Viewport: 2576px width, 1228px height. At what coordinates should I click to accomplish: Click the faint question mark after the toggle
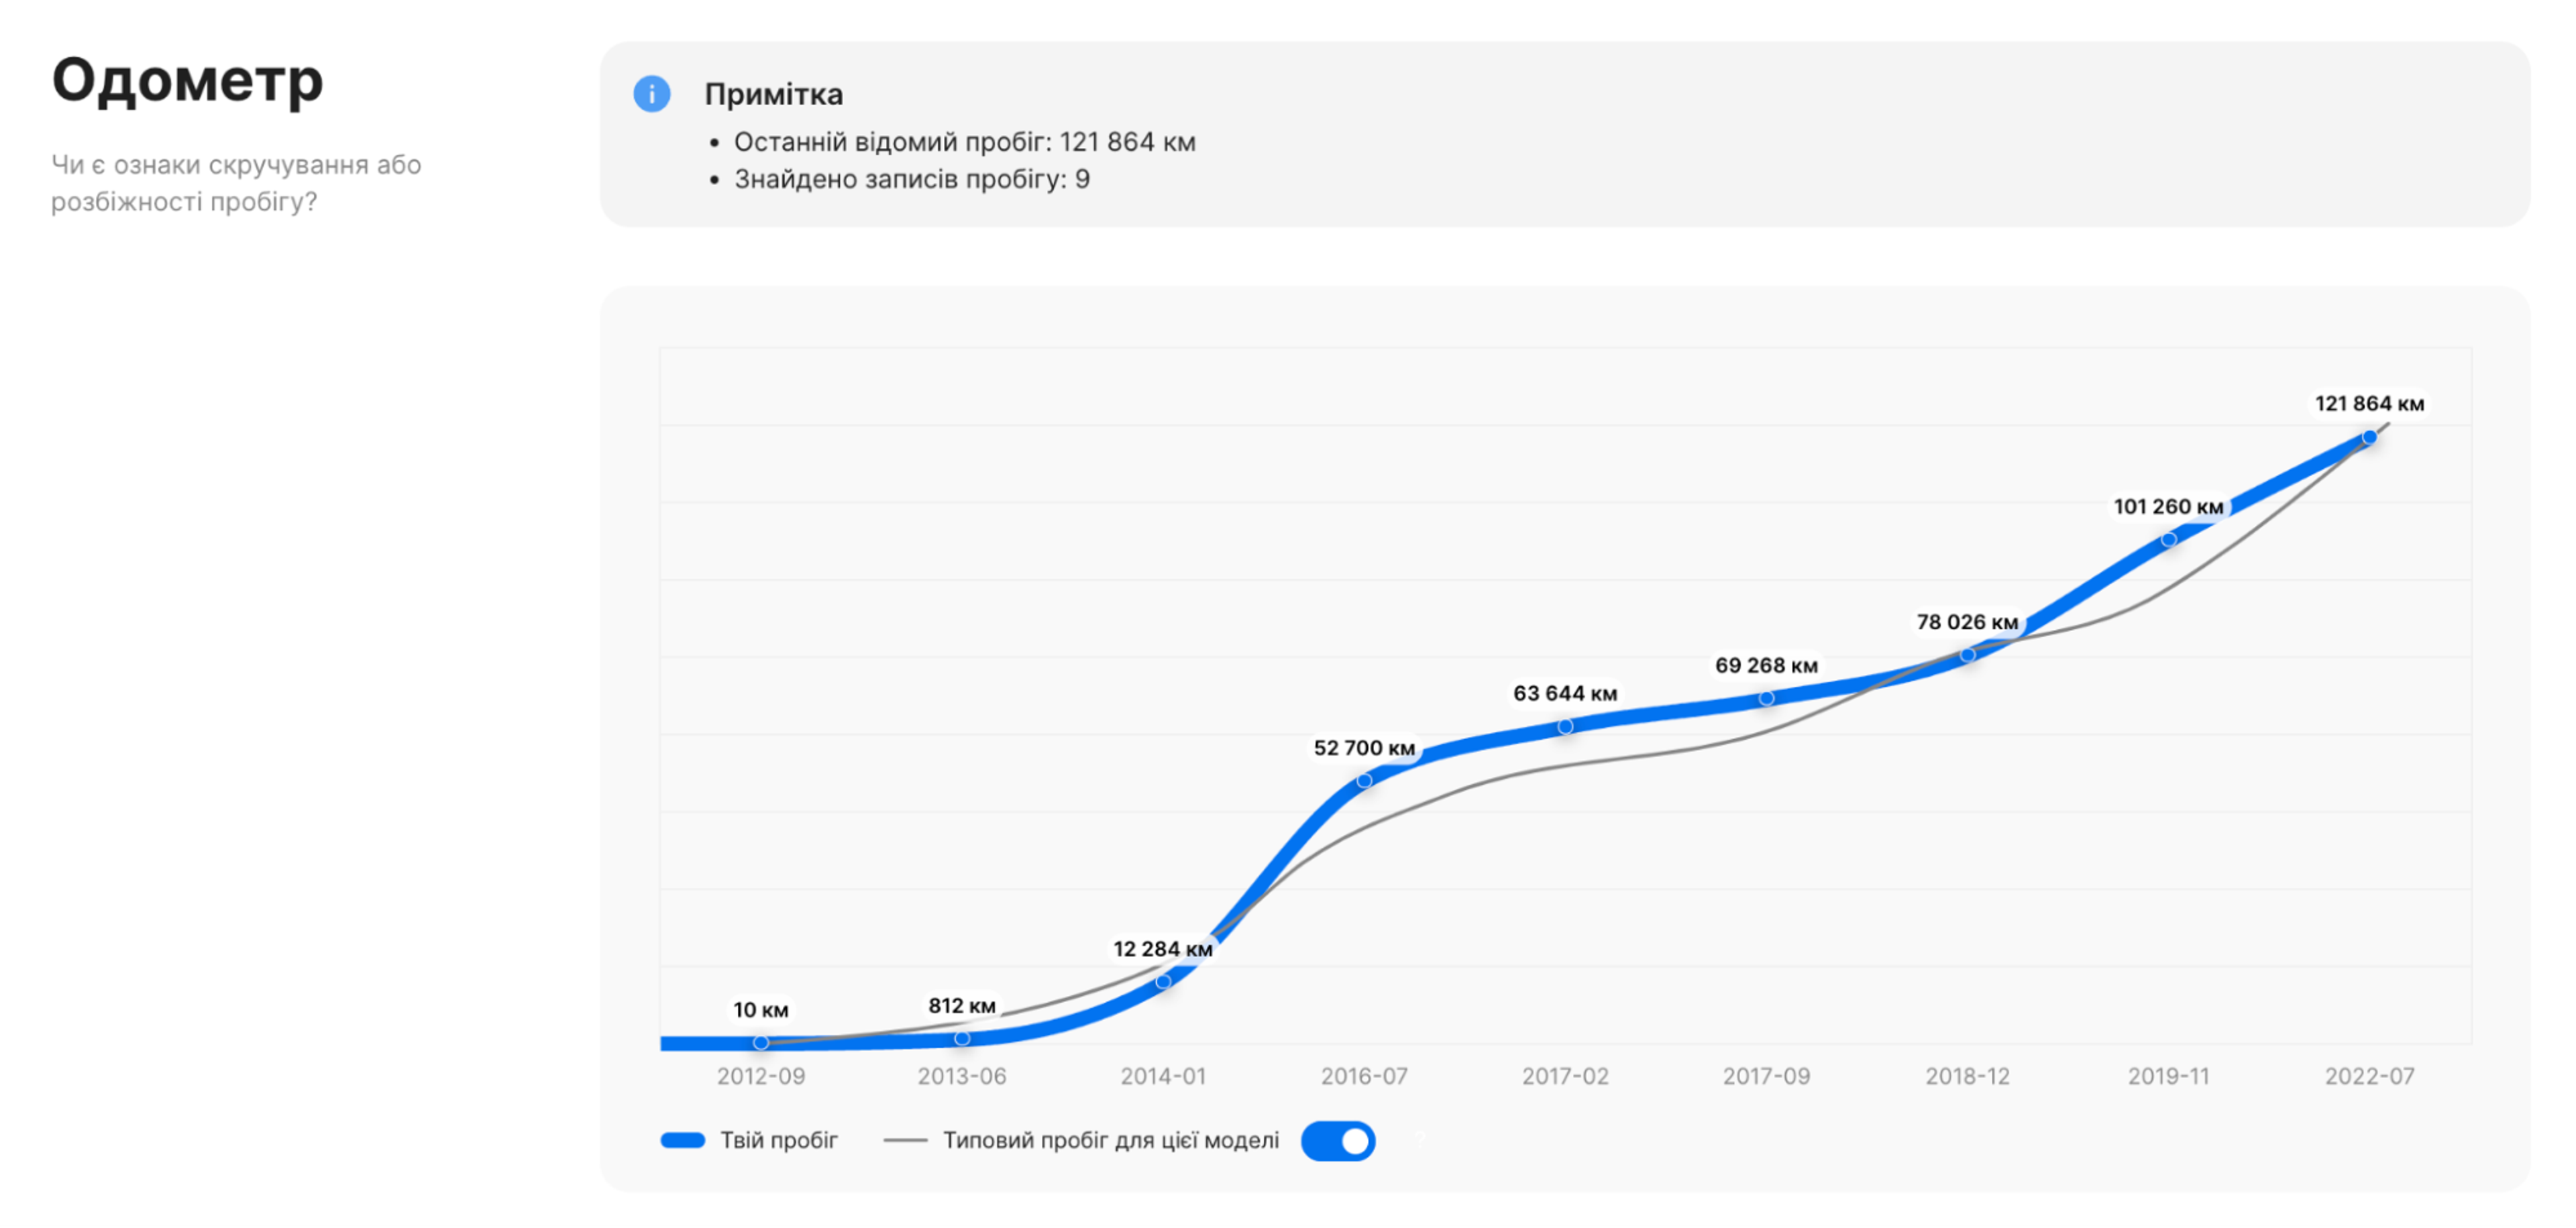[1420, 1140]
